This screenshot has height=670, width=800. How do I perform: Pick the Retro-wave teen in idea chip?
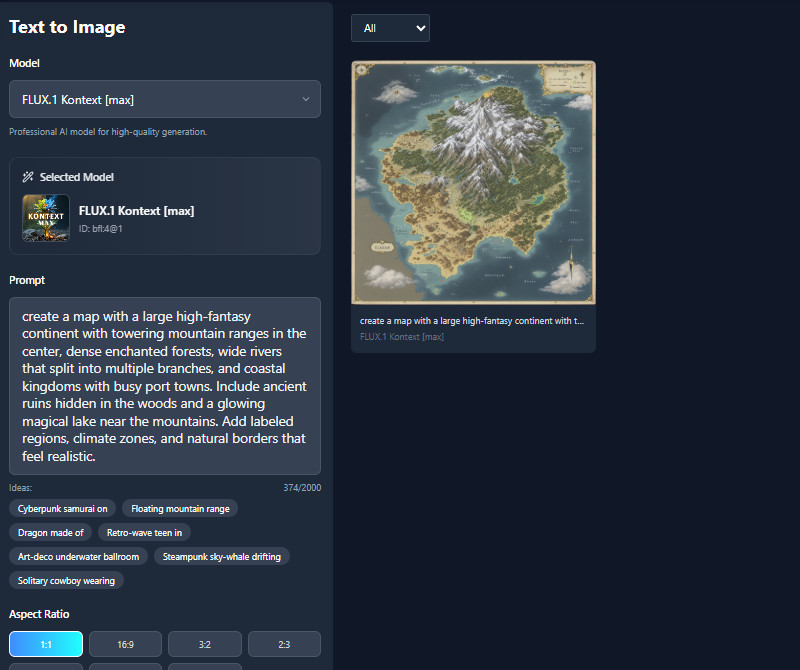pos(144,533)
